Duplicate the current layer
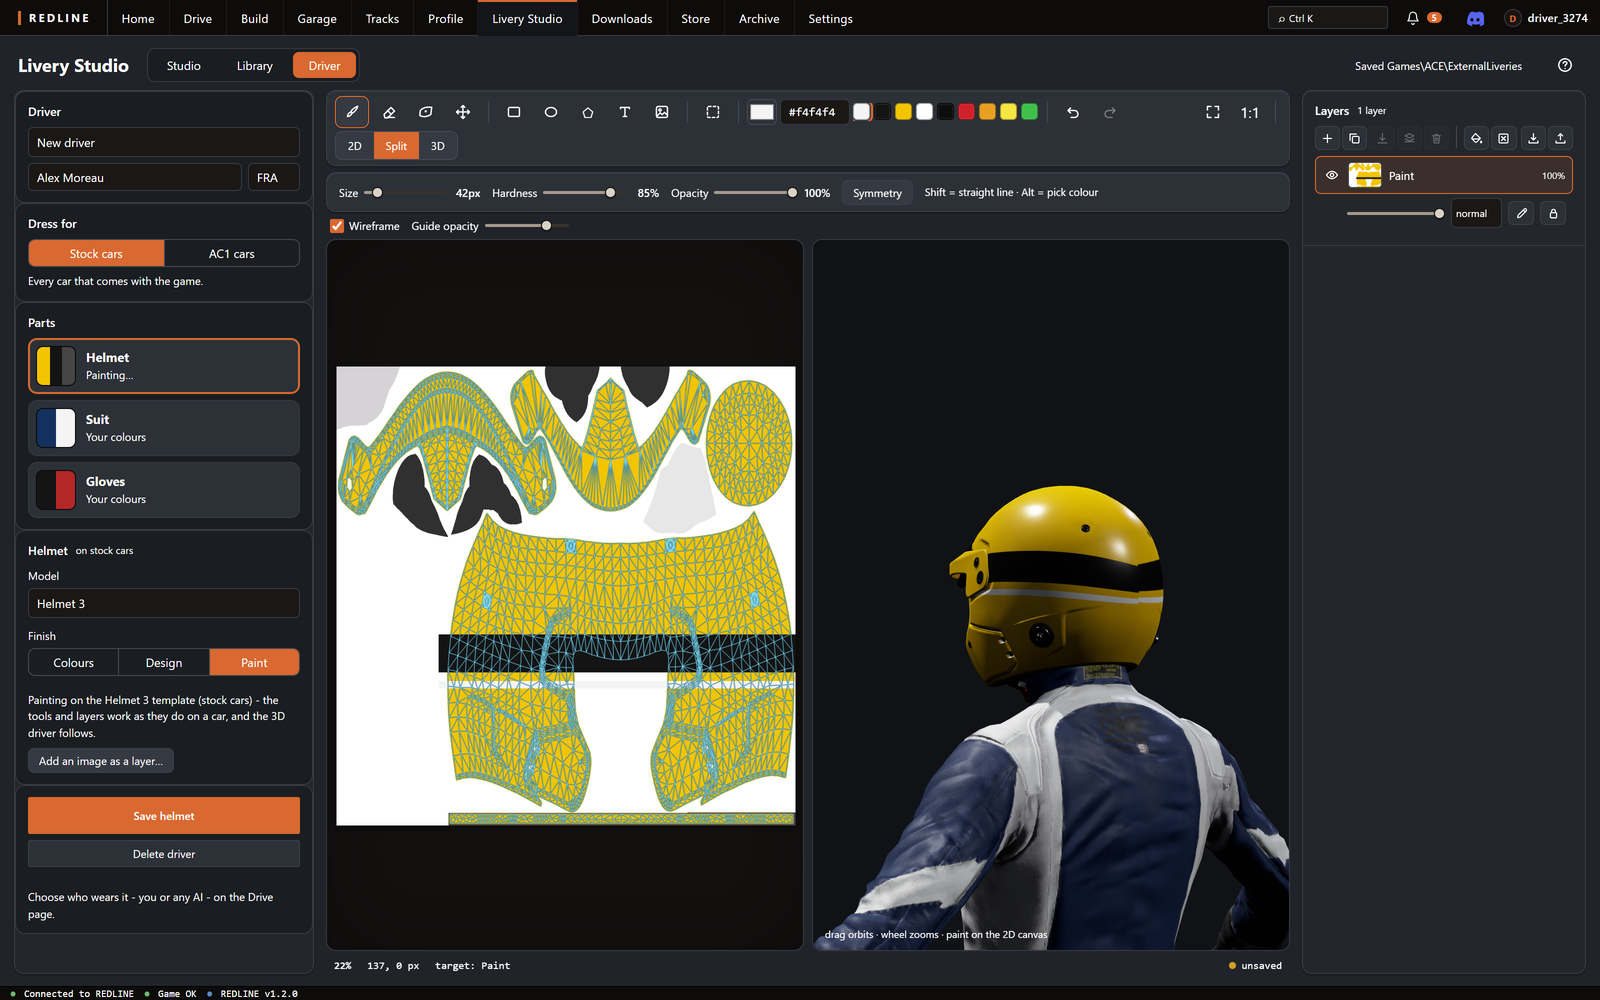 (x=1354, y=138)
